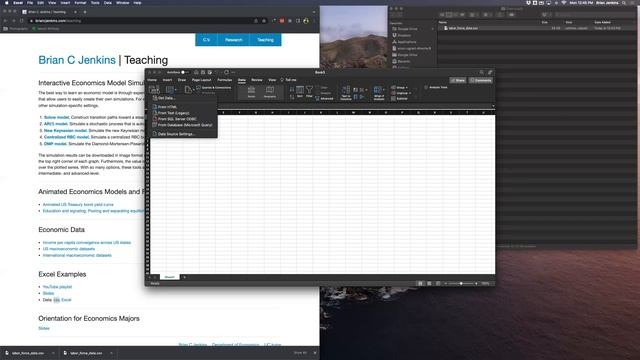Select From Database (Microsoft Query) entry
This screenshot has width=640, height=360.
pos(184,125)
